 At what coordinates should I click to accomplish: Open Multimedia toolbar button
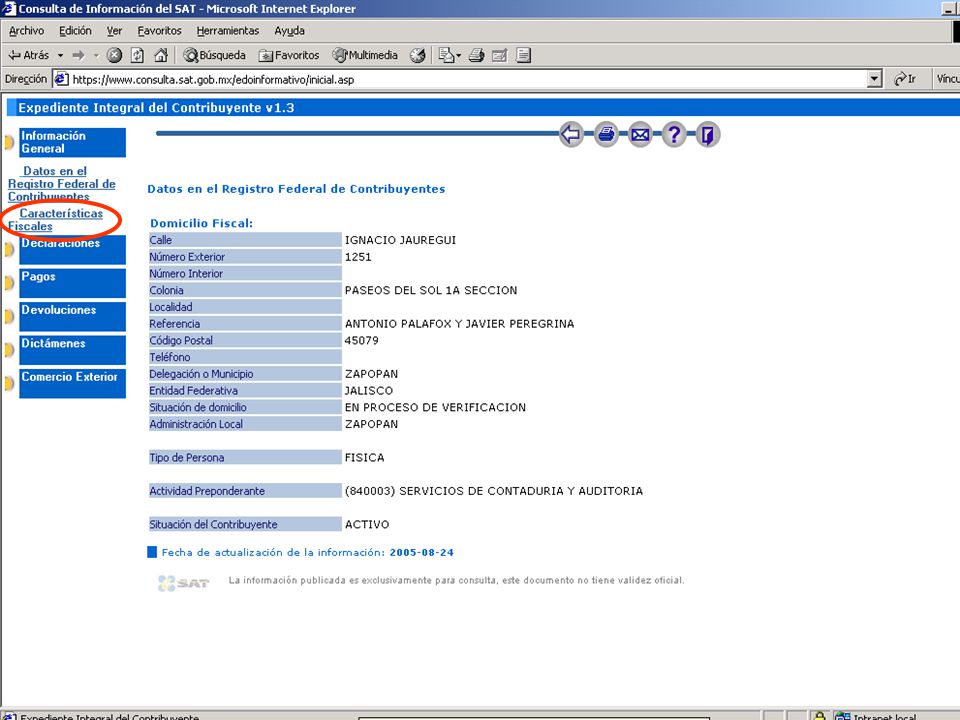(x=365, y=55)
